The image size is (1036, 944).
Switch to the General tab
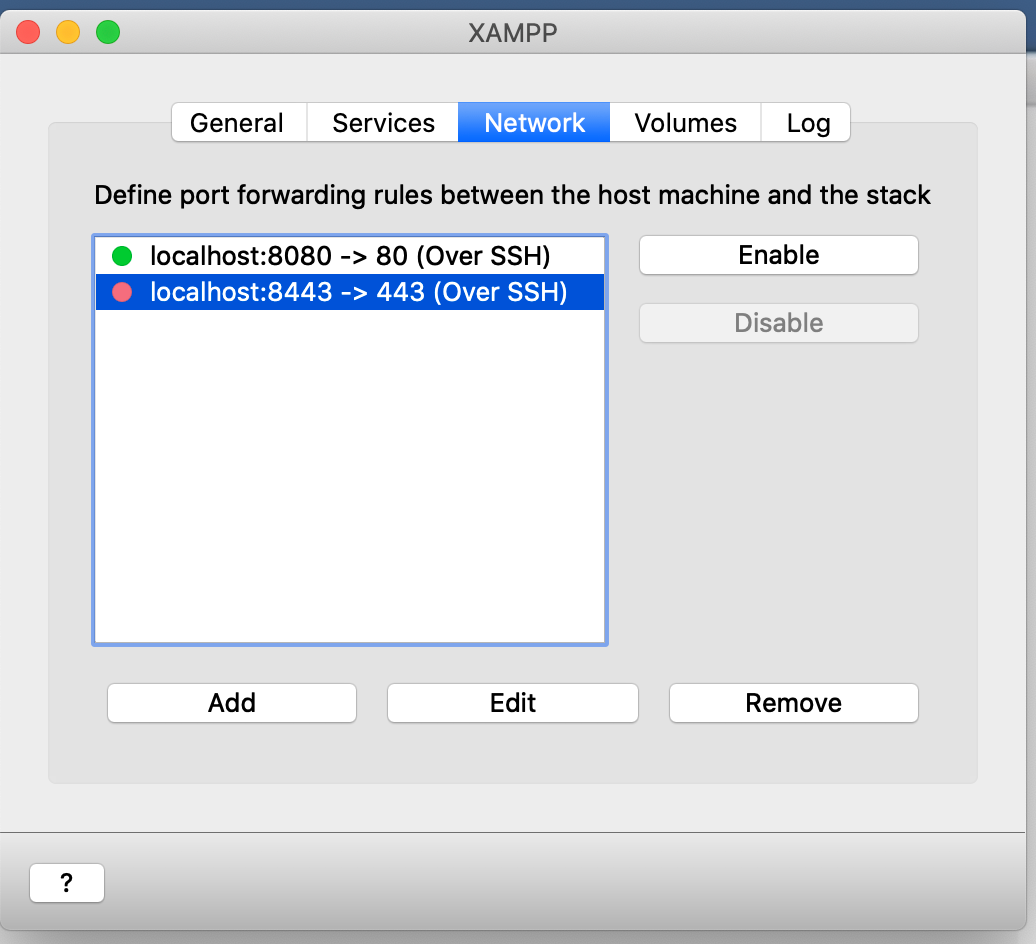click(239, 122)
